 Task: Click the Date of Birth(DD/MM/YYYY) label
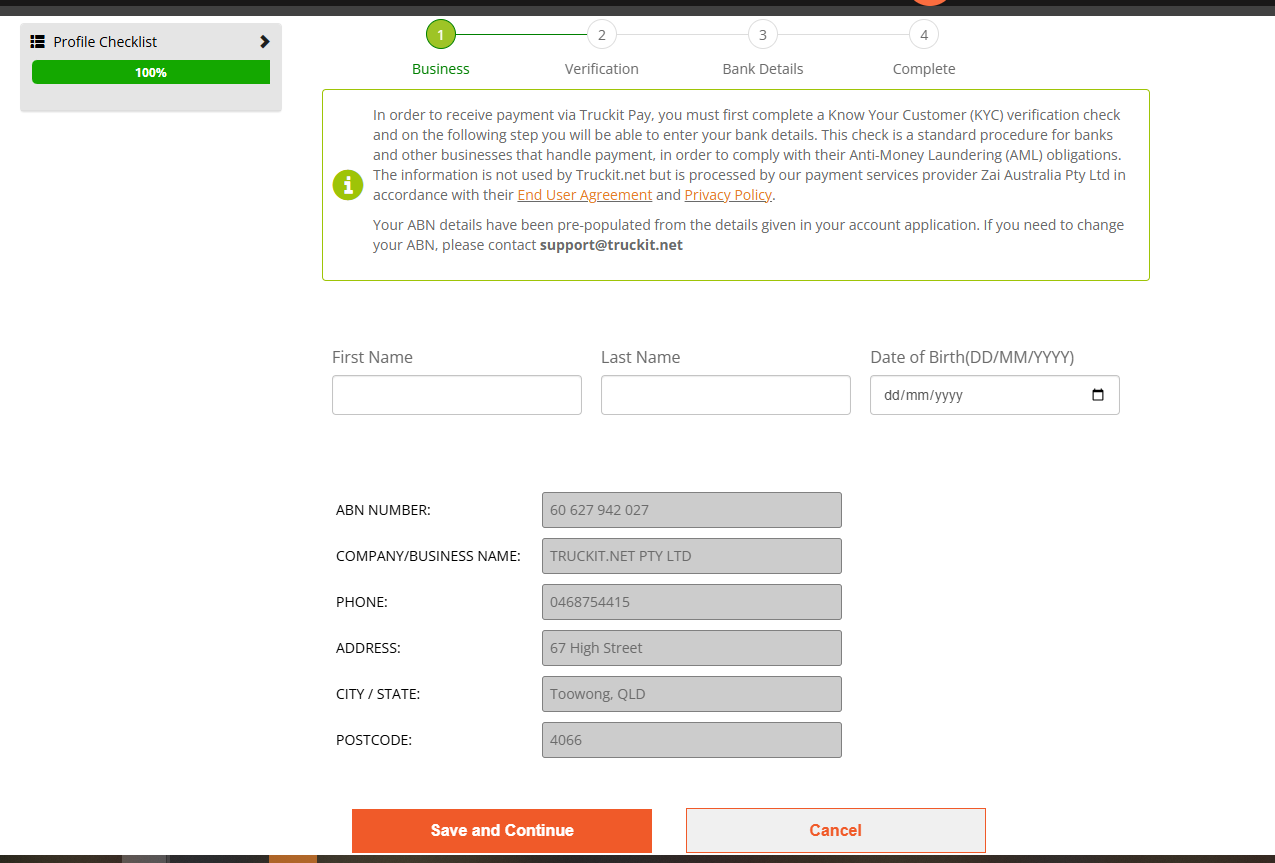click(x=972, y=357)
